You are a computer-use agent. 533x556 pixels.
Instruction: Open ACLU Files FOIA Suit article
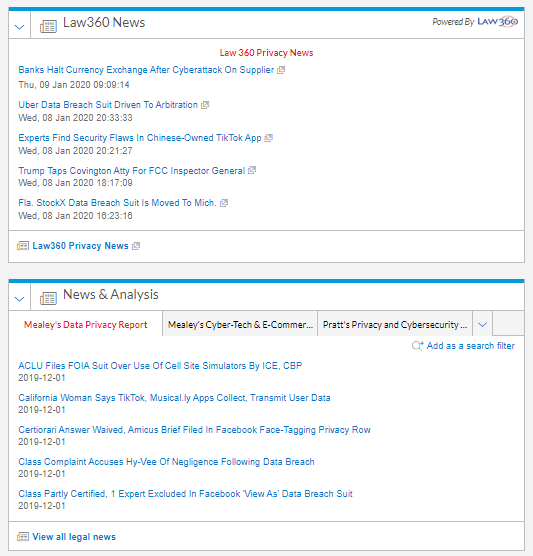pyautogui.click(x=160, y=366)
